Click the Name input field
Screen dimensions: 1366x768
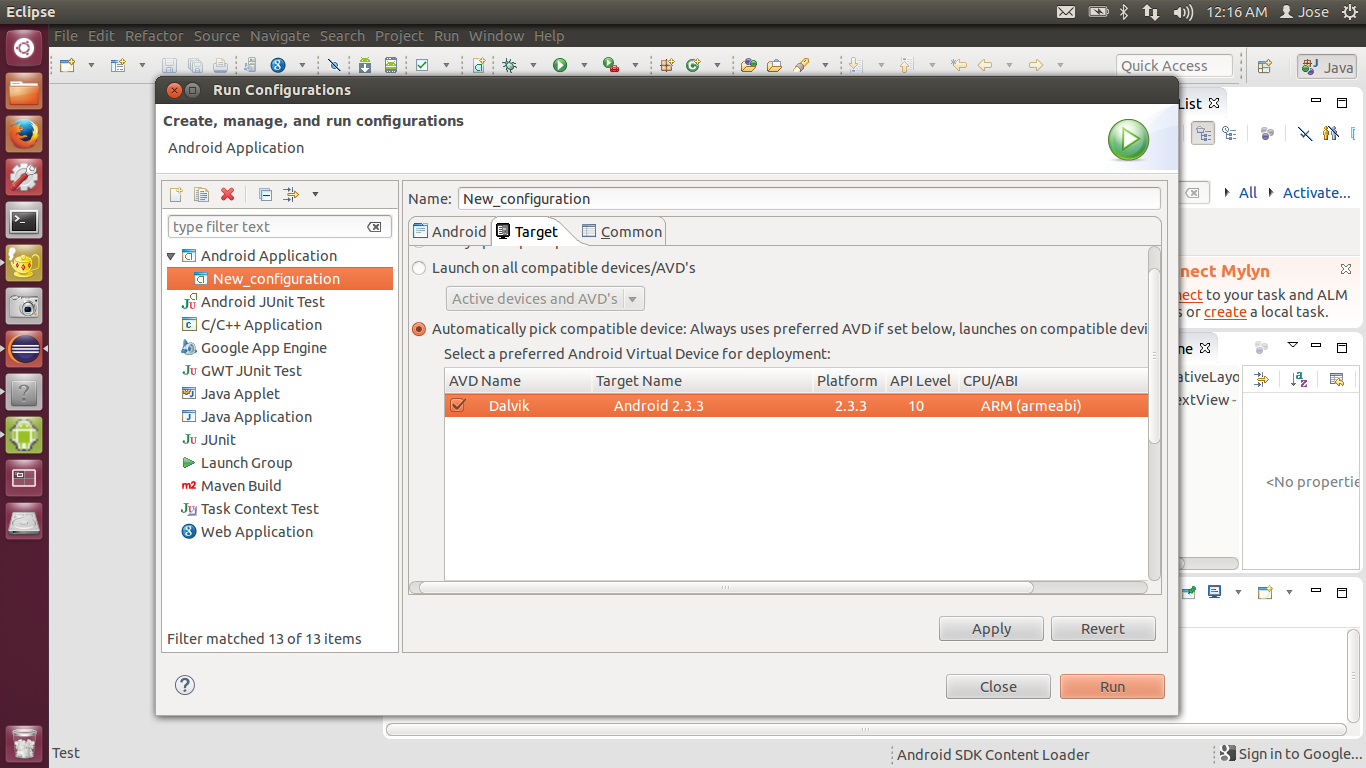point(809,199)
